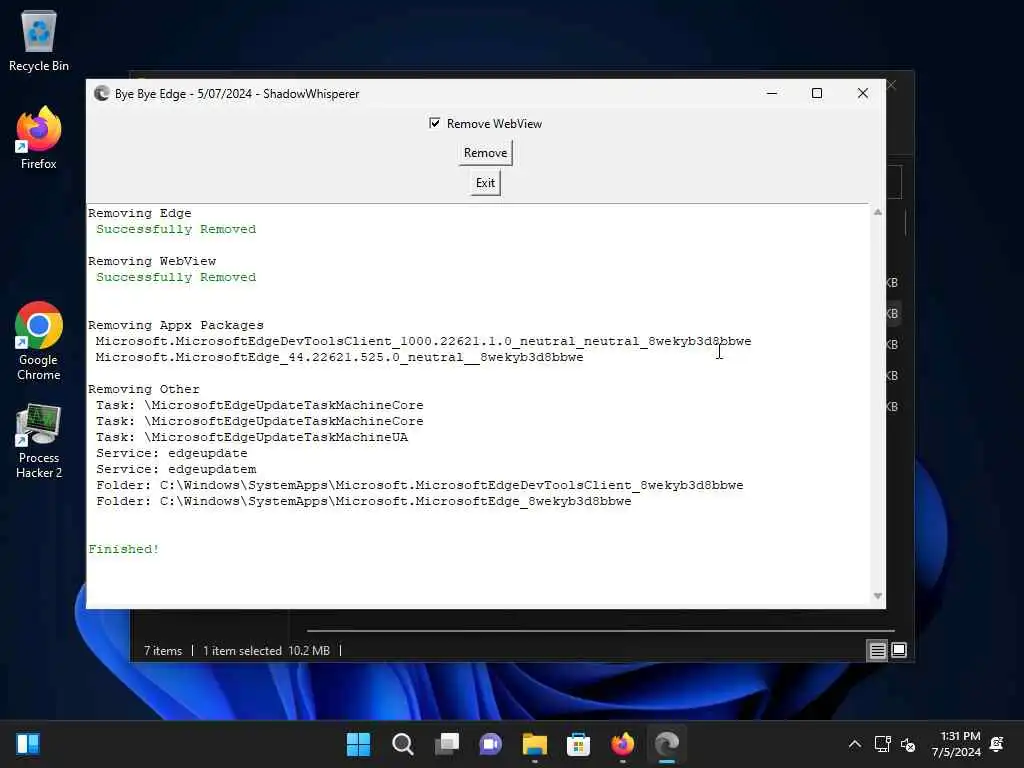
Task: Open Microsoft Store from the taskbar
Action: [578, 744]
